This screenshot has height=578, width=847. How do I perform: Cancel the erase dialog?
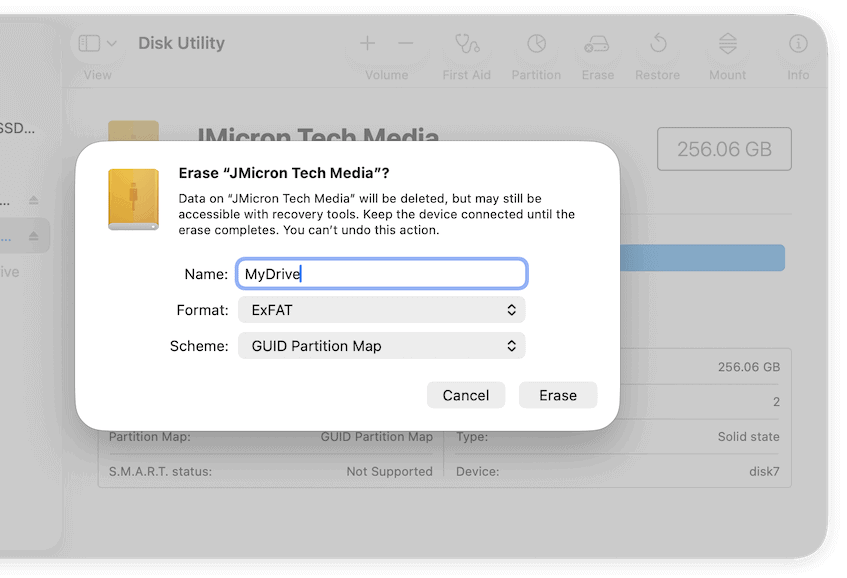tap(466, 395)
